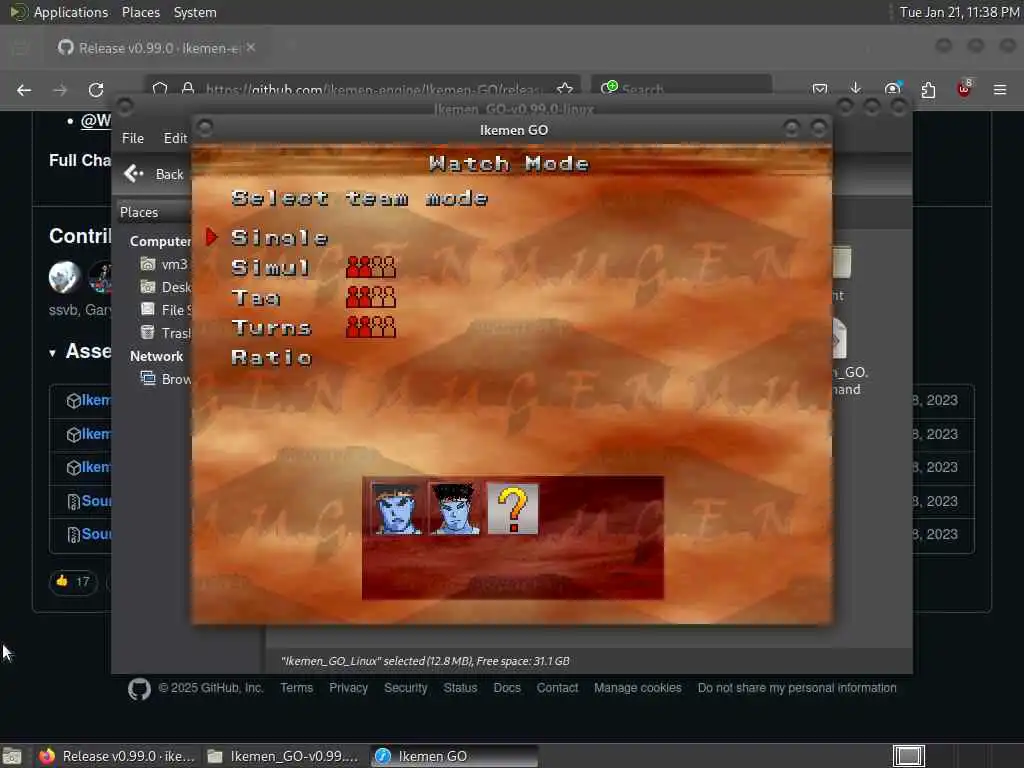The height and width of the screenshot is (768, 1024).
Task: Open Trash in file manager sidebar
Action: [166, 332]
